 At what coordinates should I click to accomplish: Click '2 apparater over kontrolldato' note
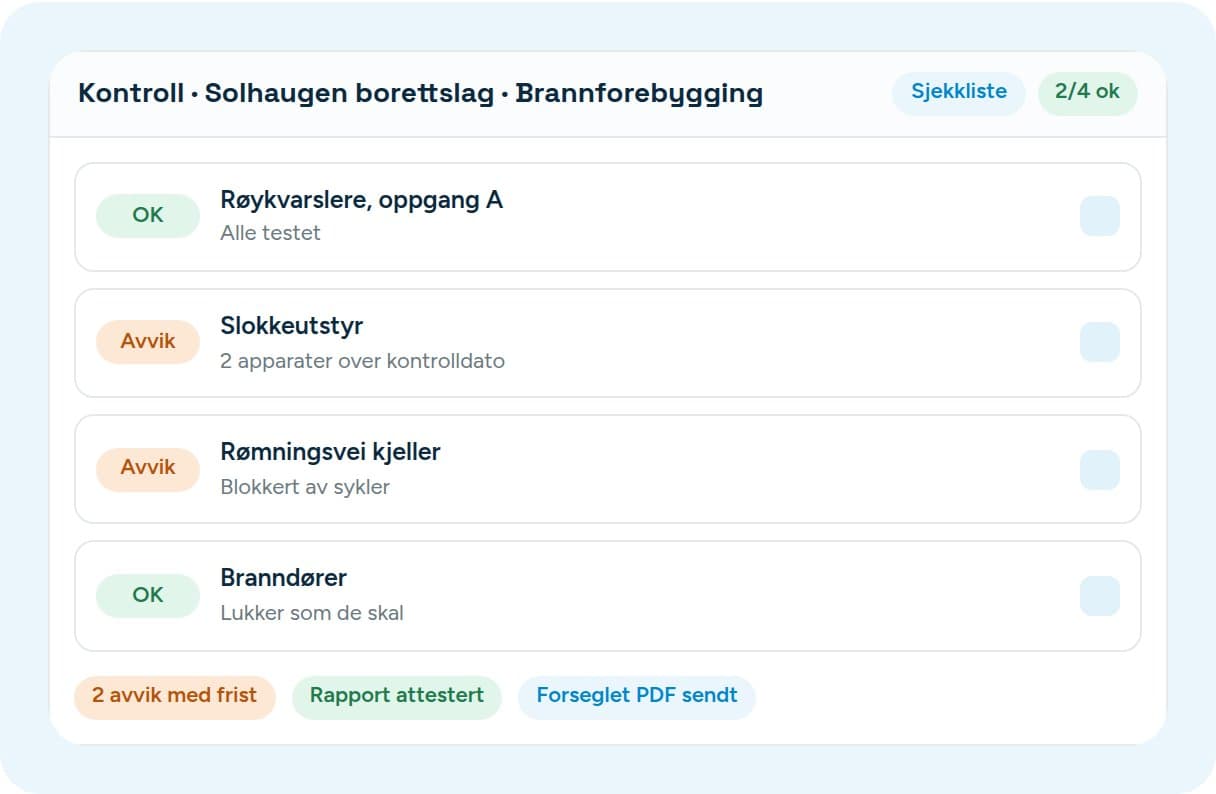(362, 361)
